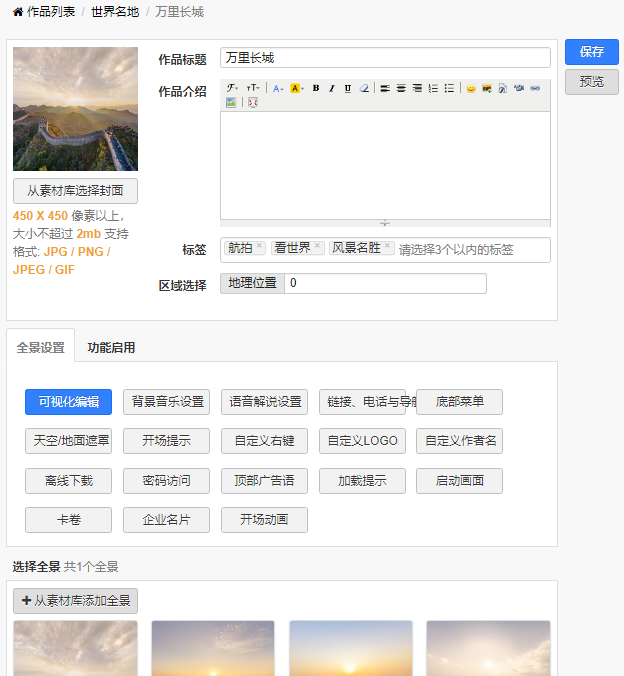624x676 pixels.
Task: Click the tag input field placeholder
Action: [x=456, y=250]
